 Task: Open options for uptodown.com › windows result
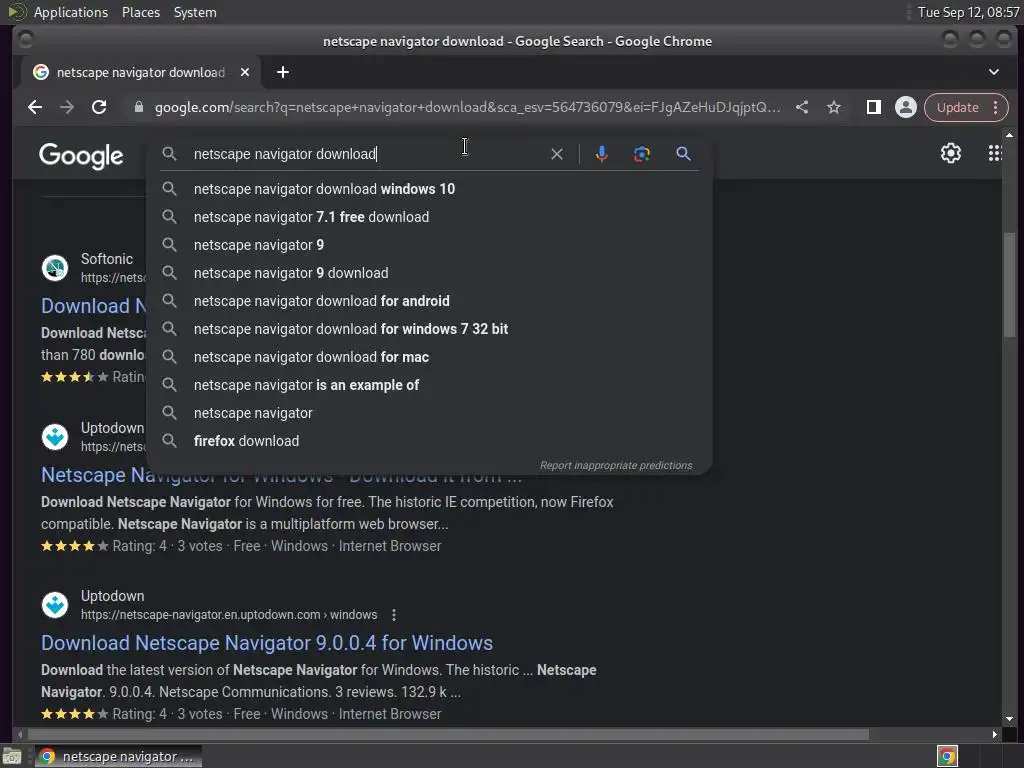click(394, 615)
